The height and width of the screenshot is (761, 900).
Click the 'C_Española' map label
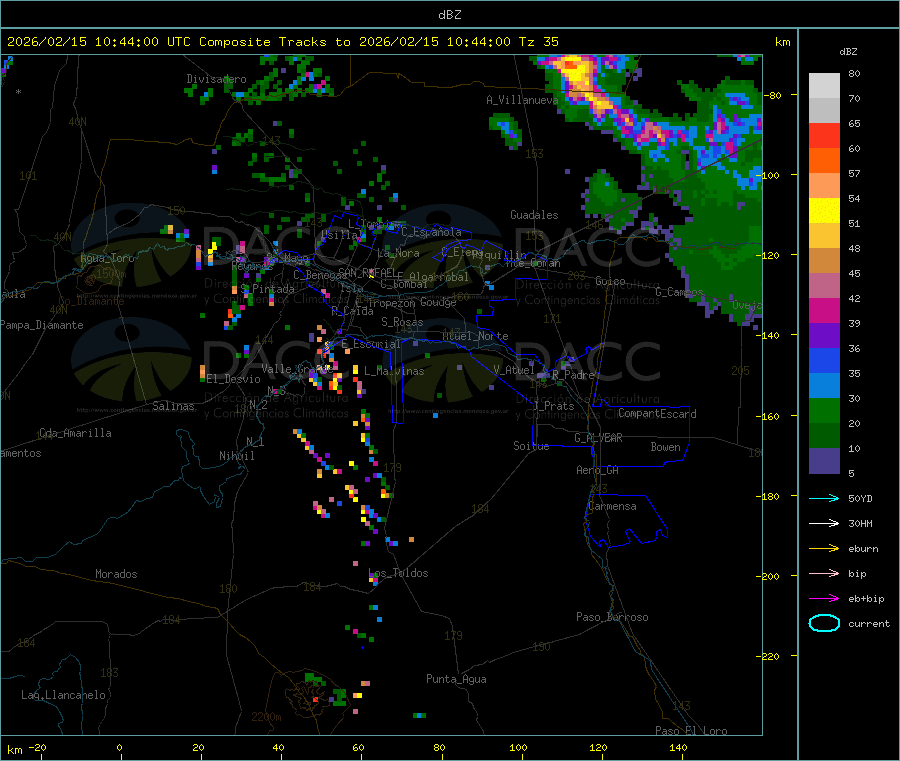coord(431,232)
